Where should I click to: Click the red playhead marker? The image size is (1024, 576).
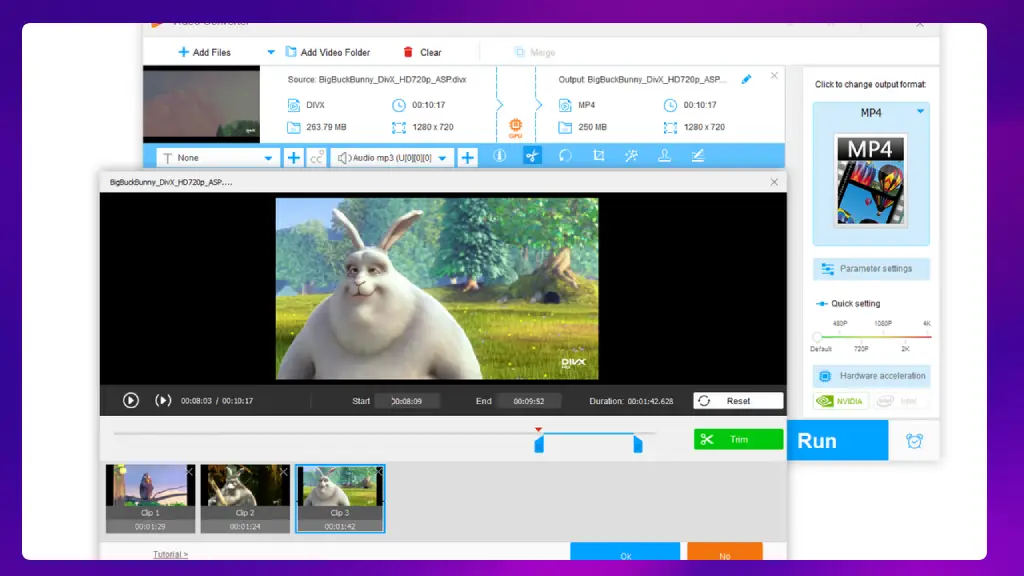click(538, 430)
